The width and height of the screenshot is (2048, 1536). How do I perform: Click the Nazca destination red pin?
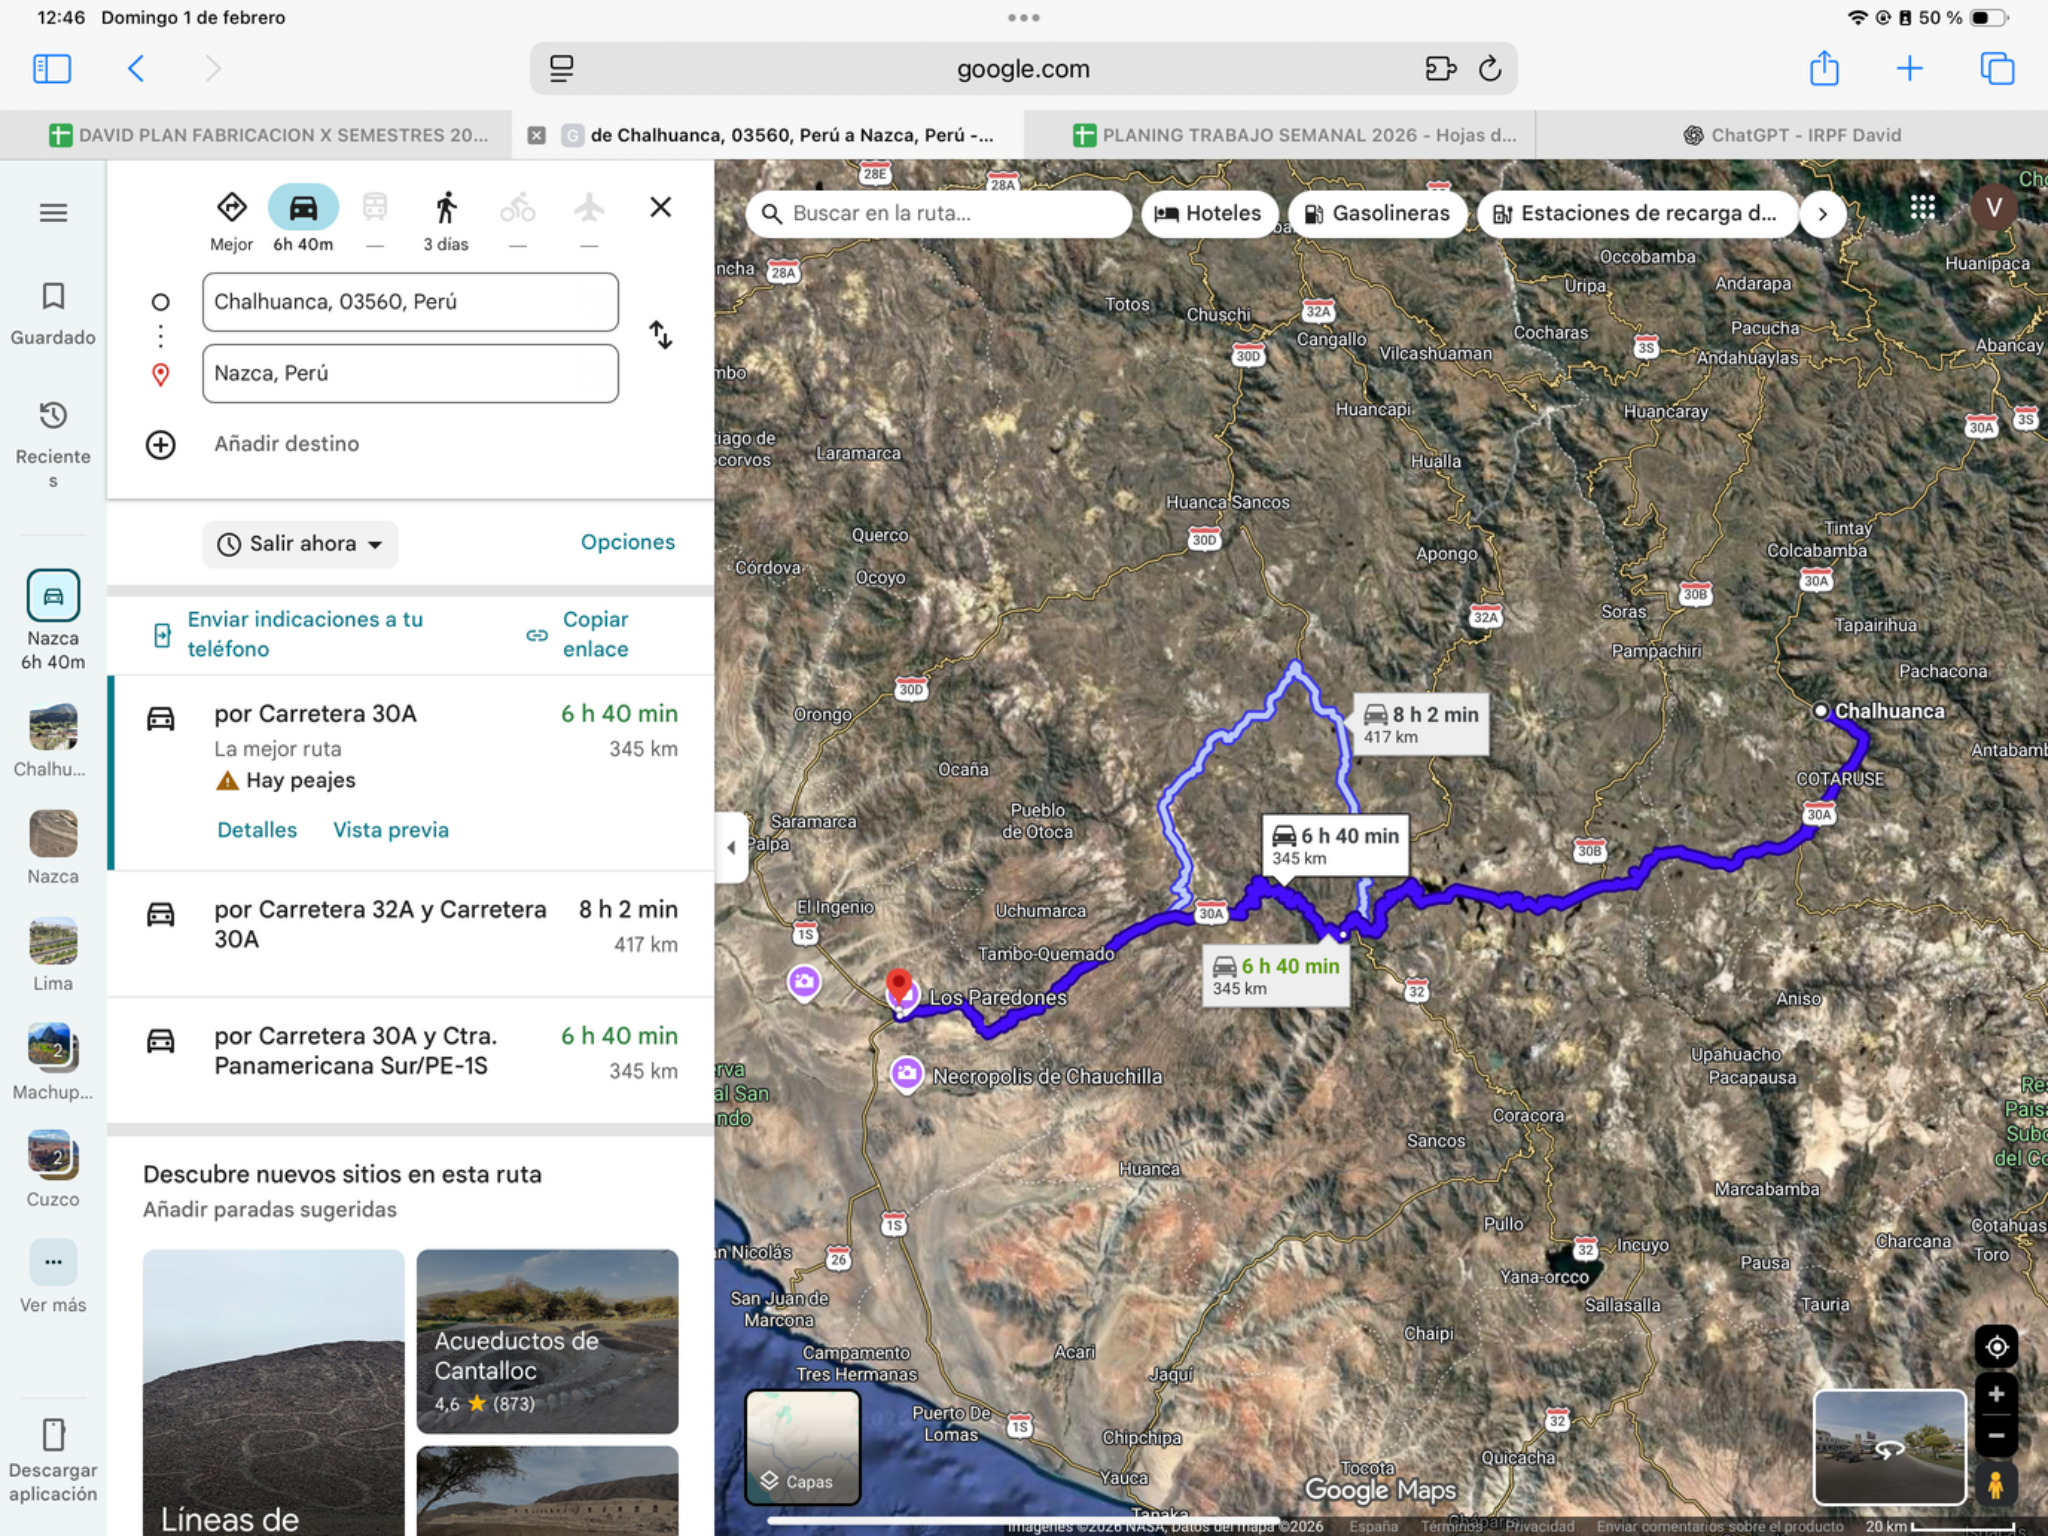coord(899,985)
